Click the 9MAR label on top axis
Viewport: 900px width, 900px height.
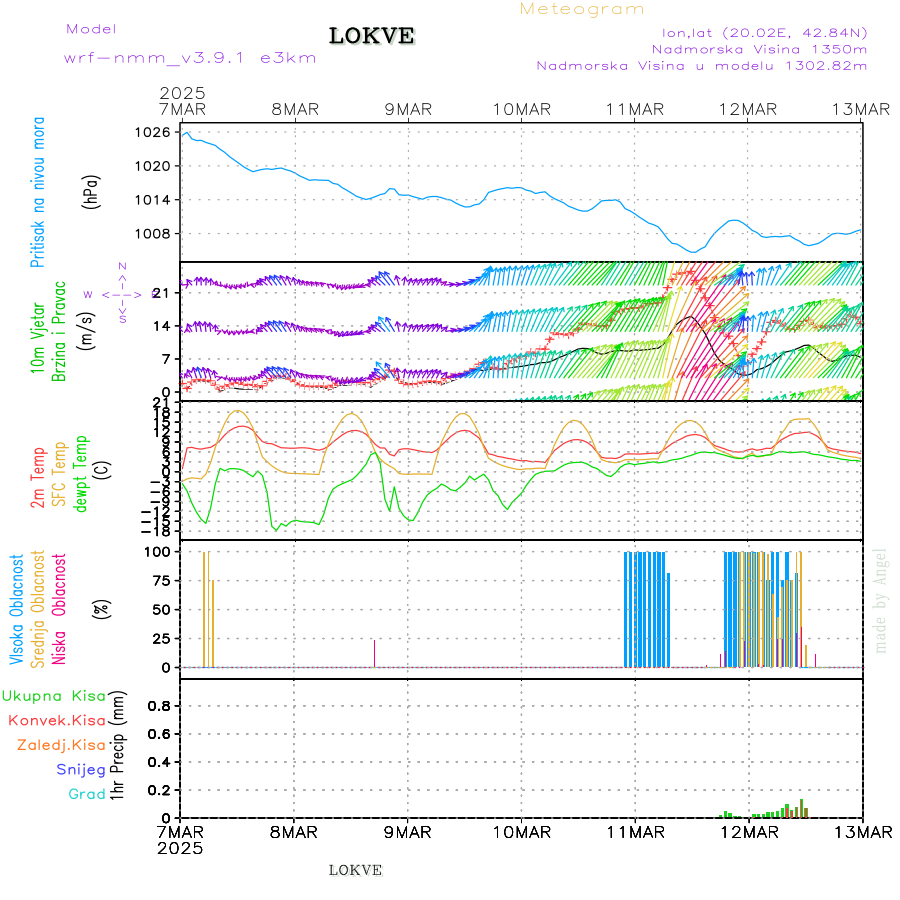point(407,109)
